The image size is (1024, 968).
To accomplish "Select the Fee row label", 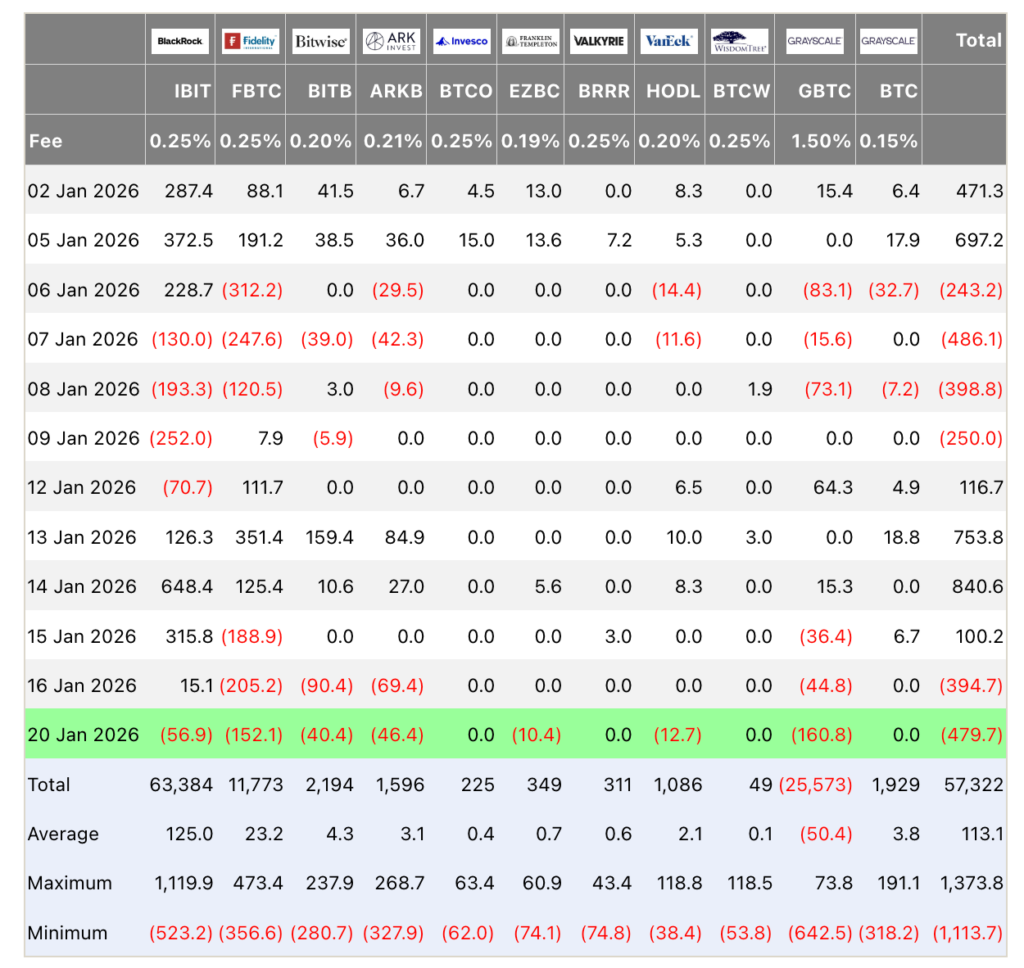I will point(45,141).
